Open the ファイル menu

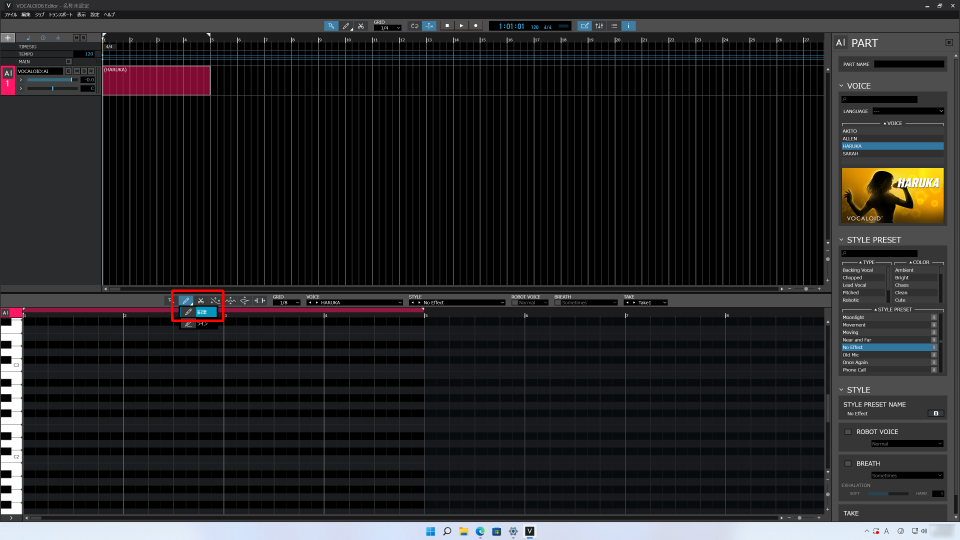(11, 15)
